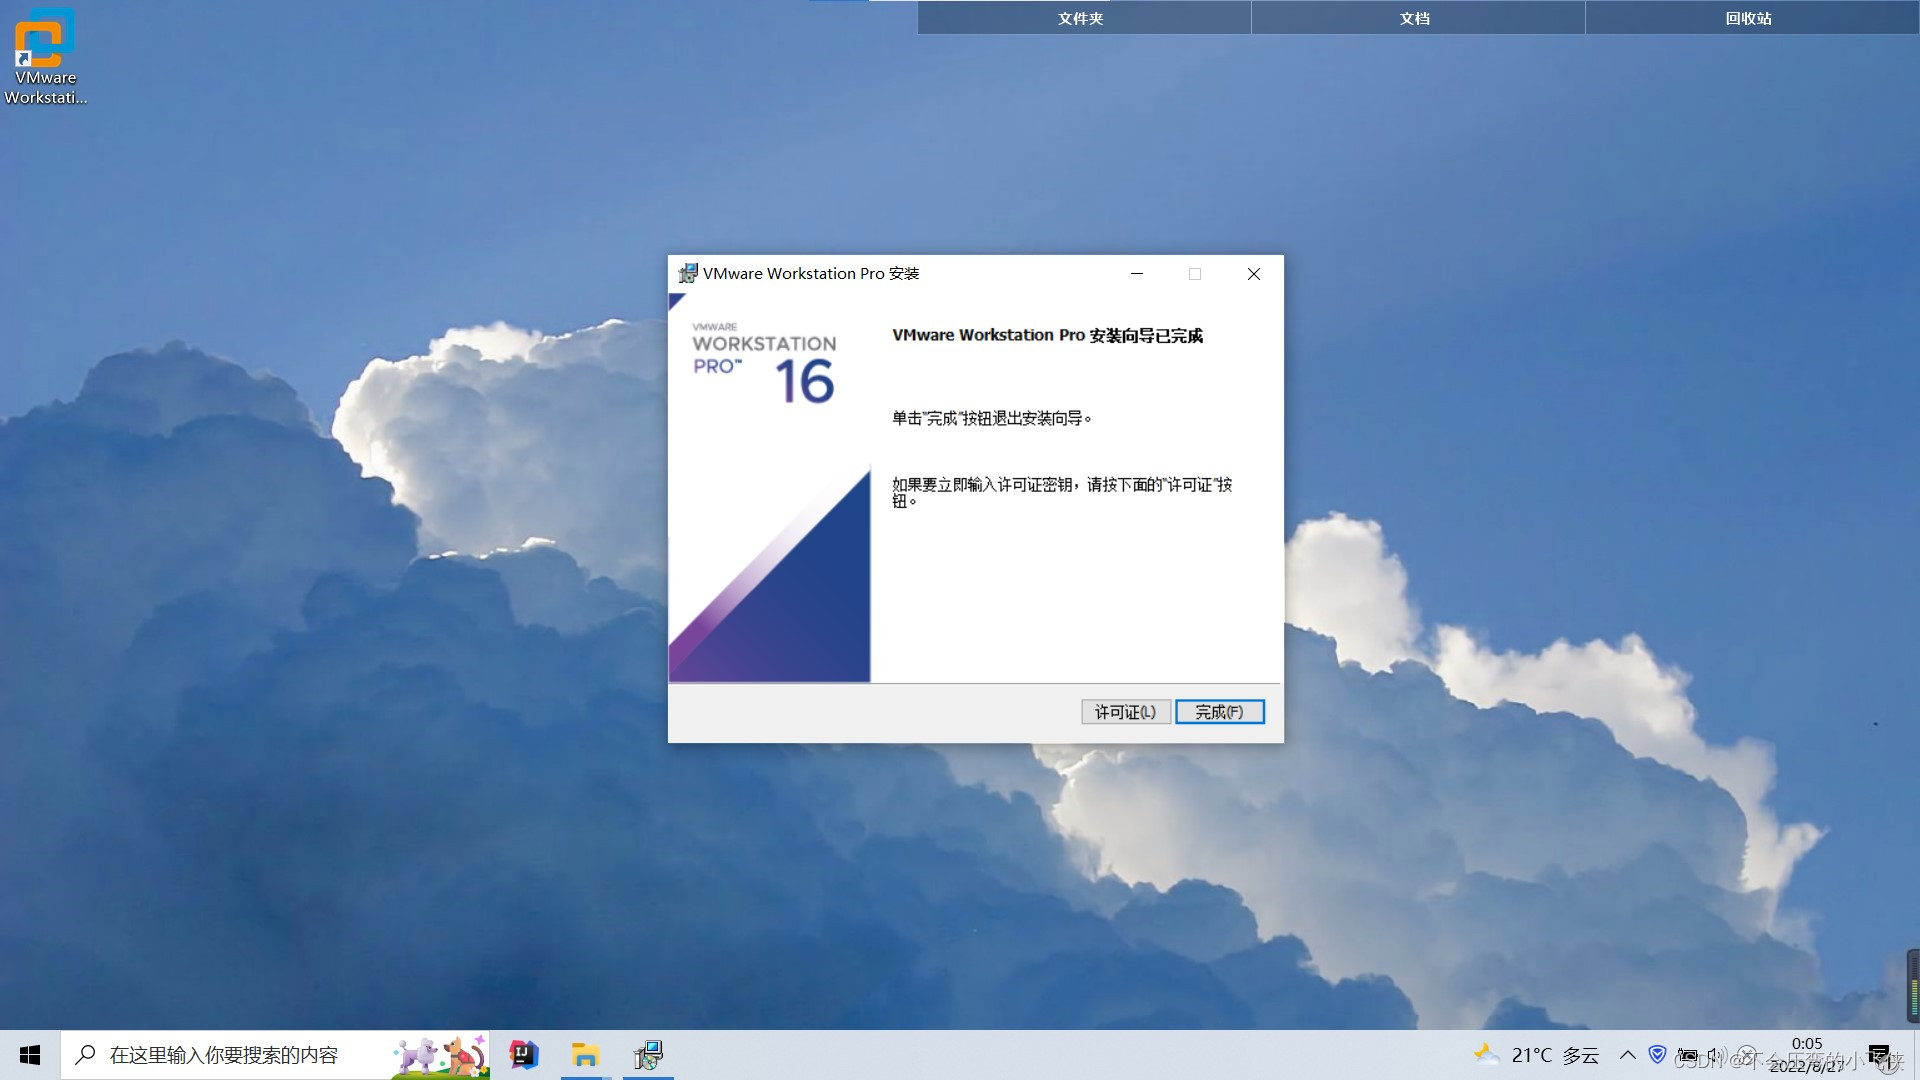Open the 回收站 toolbar tab
This screenshot has width=1920, height=1080.
(x=1749, y=18)
